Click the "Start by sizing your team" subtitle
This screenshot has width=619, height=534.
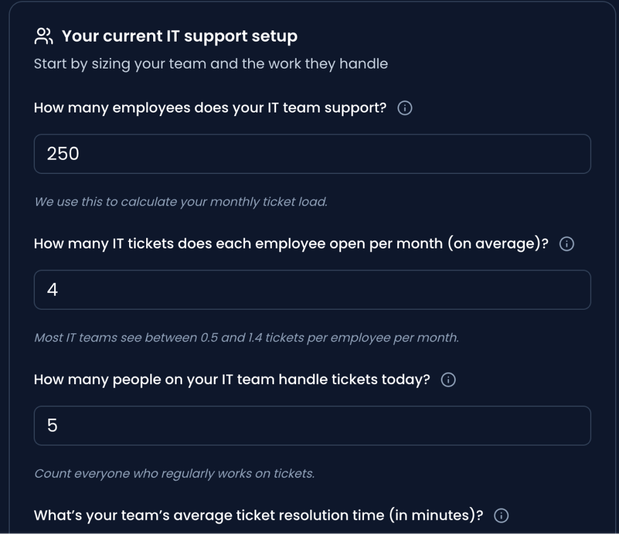[210, 64]
